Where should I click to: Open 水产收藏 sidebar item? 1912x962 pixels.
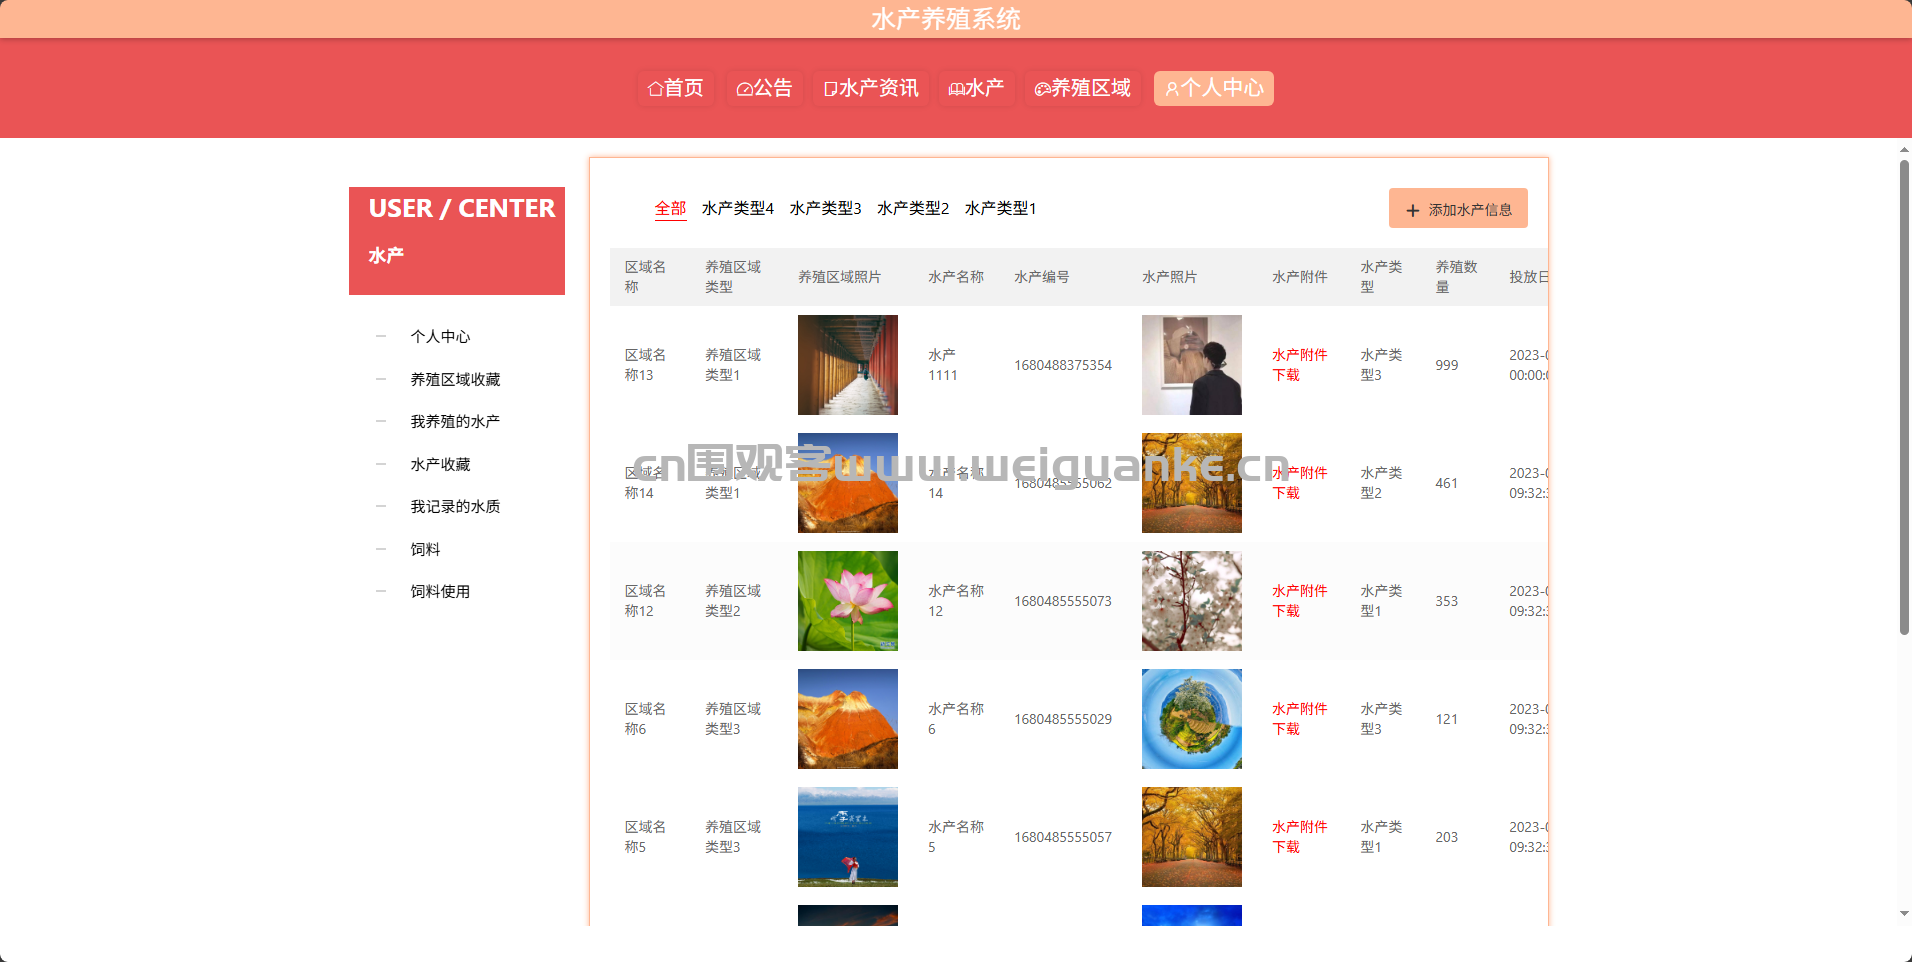440,464
